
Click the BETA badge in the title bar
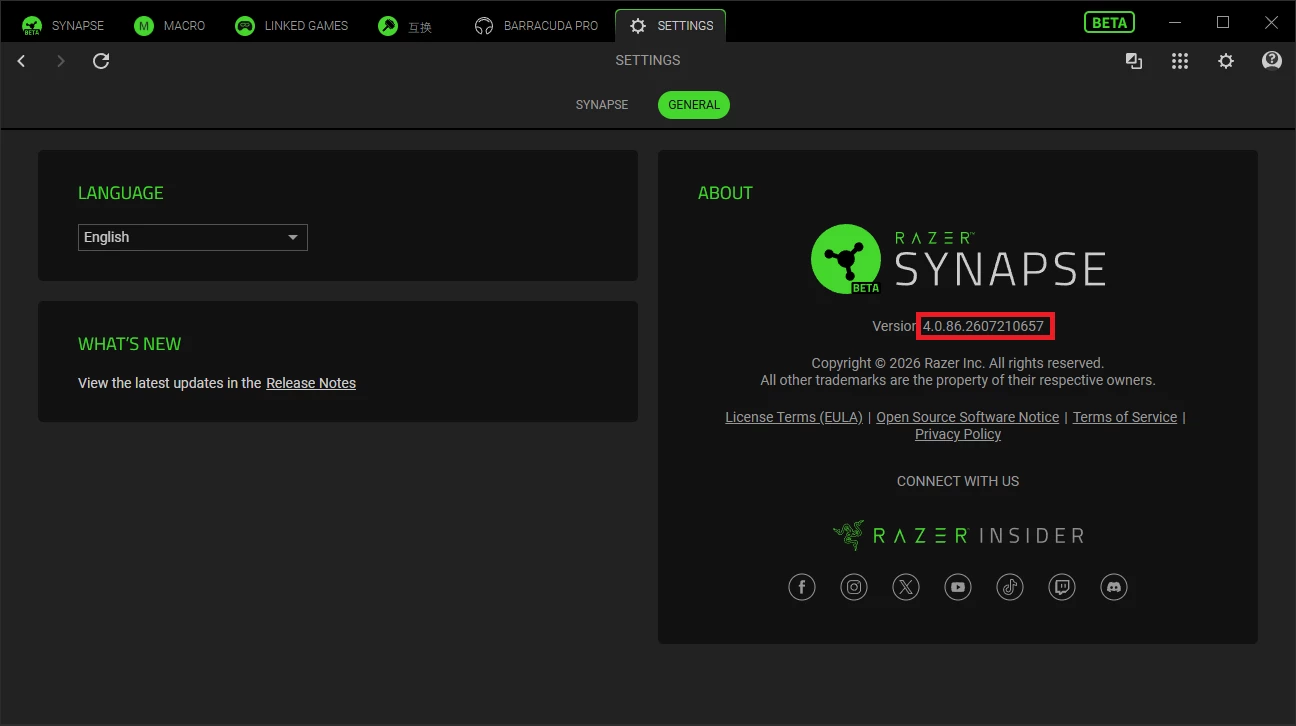point(1109,22)
